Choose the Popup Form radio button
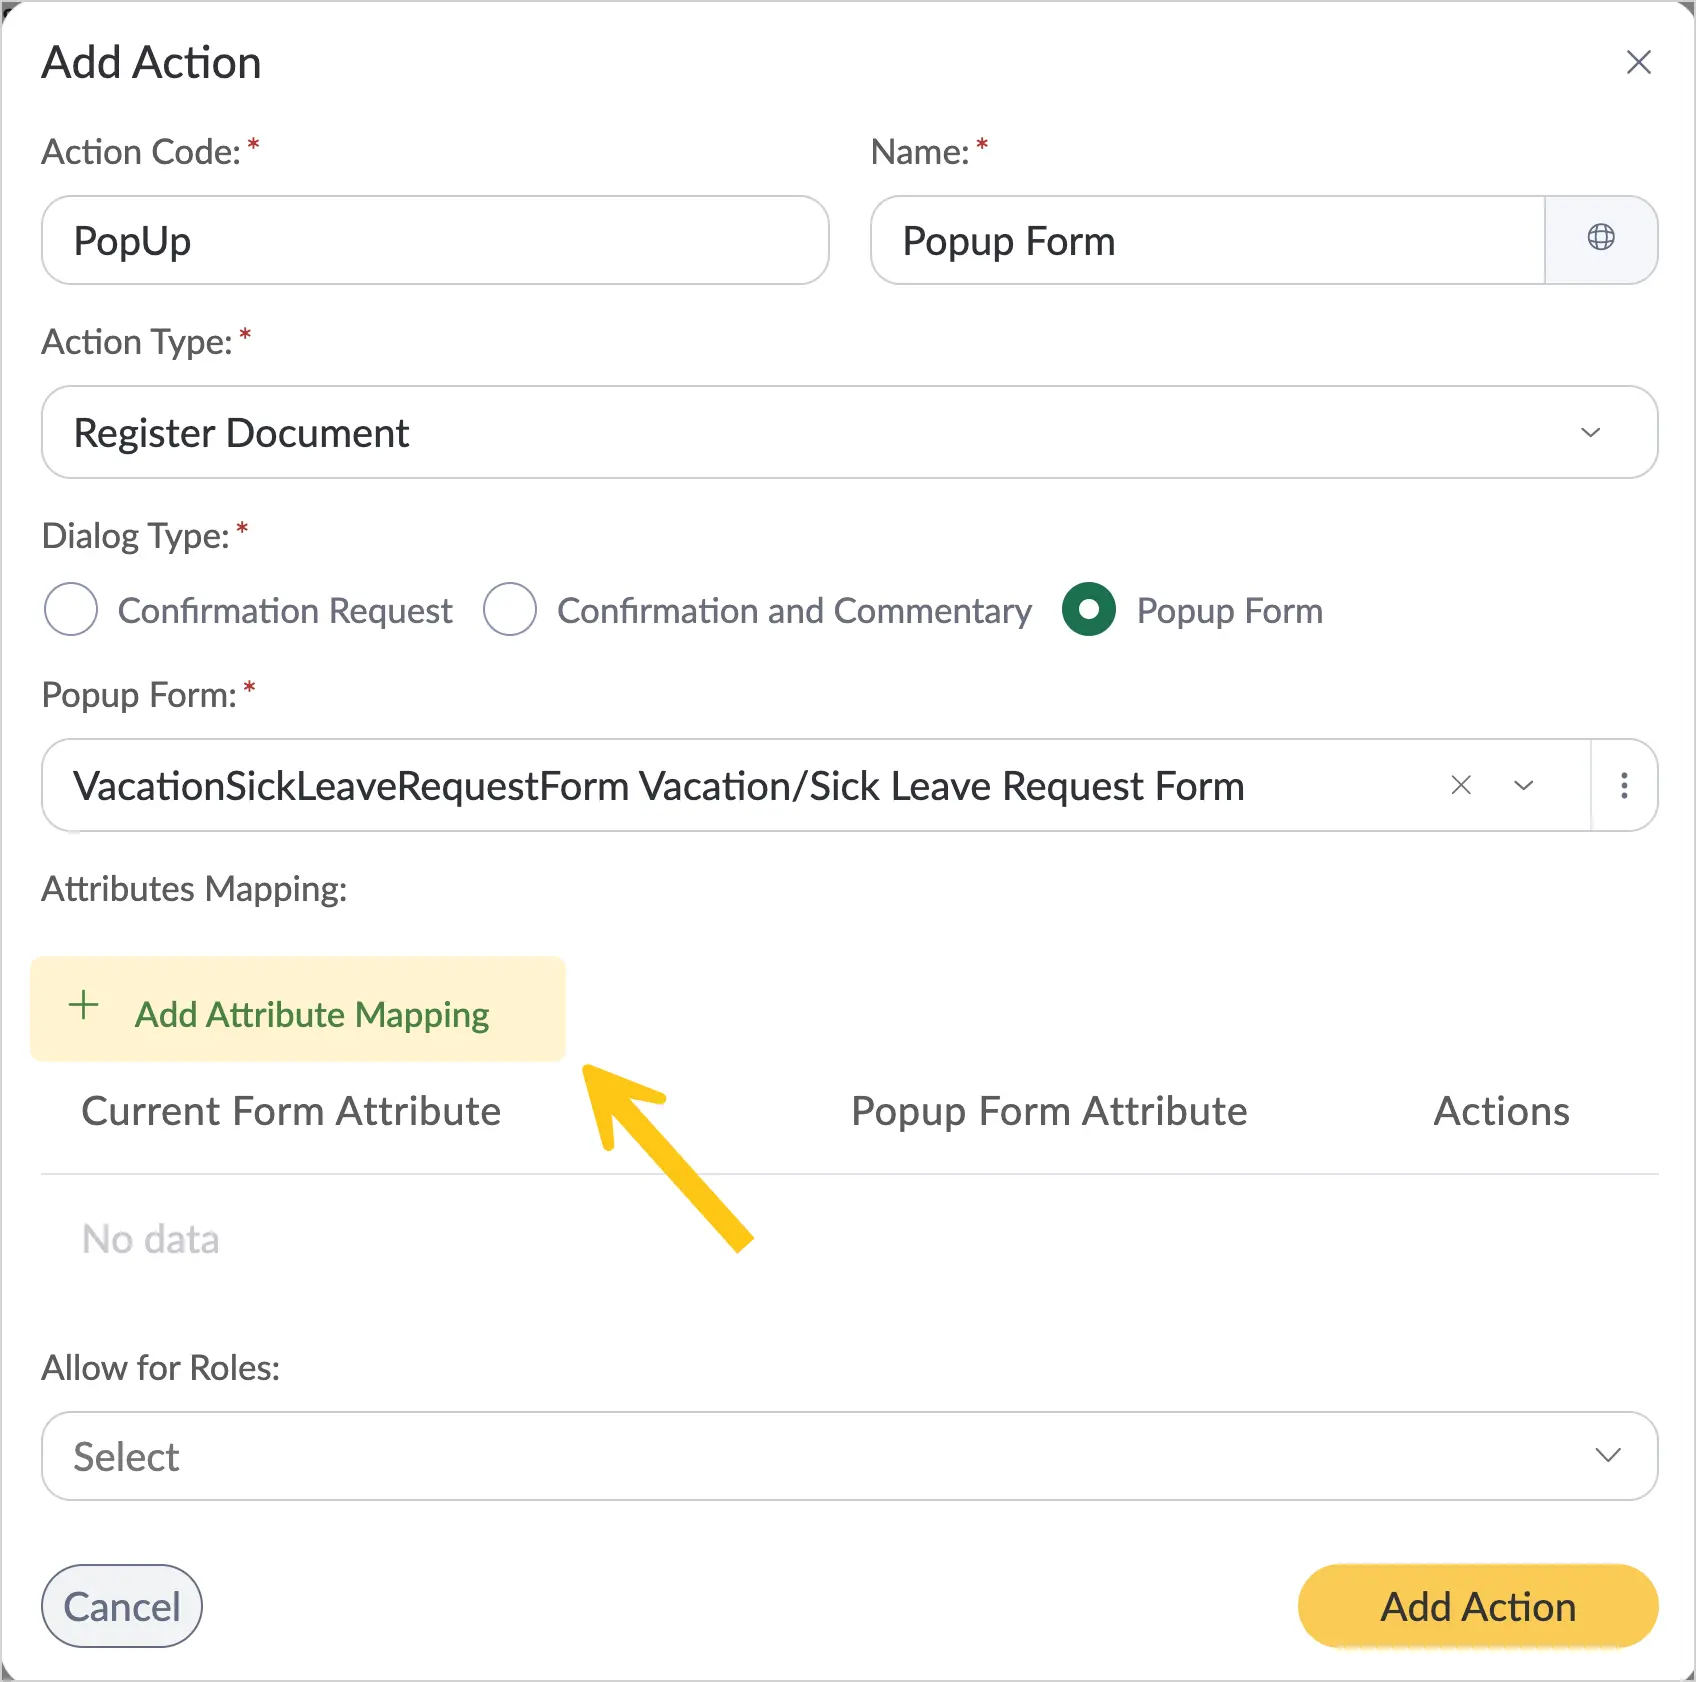1696x1682 pixels. 1089,609
